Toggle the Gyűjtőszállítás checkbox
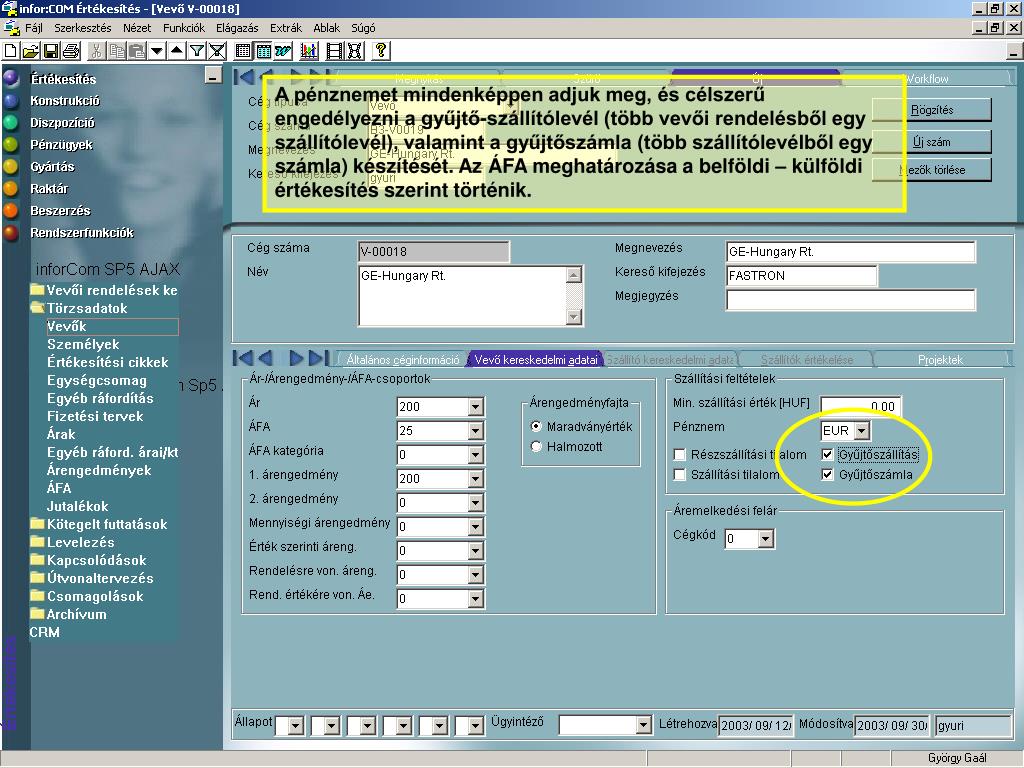 827,455
